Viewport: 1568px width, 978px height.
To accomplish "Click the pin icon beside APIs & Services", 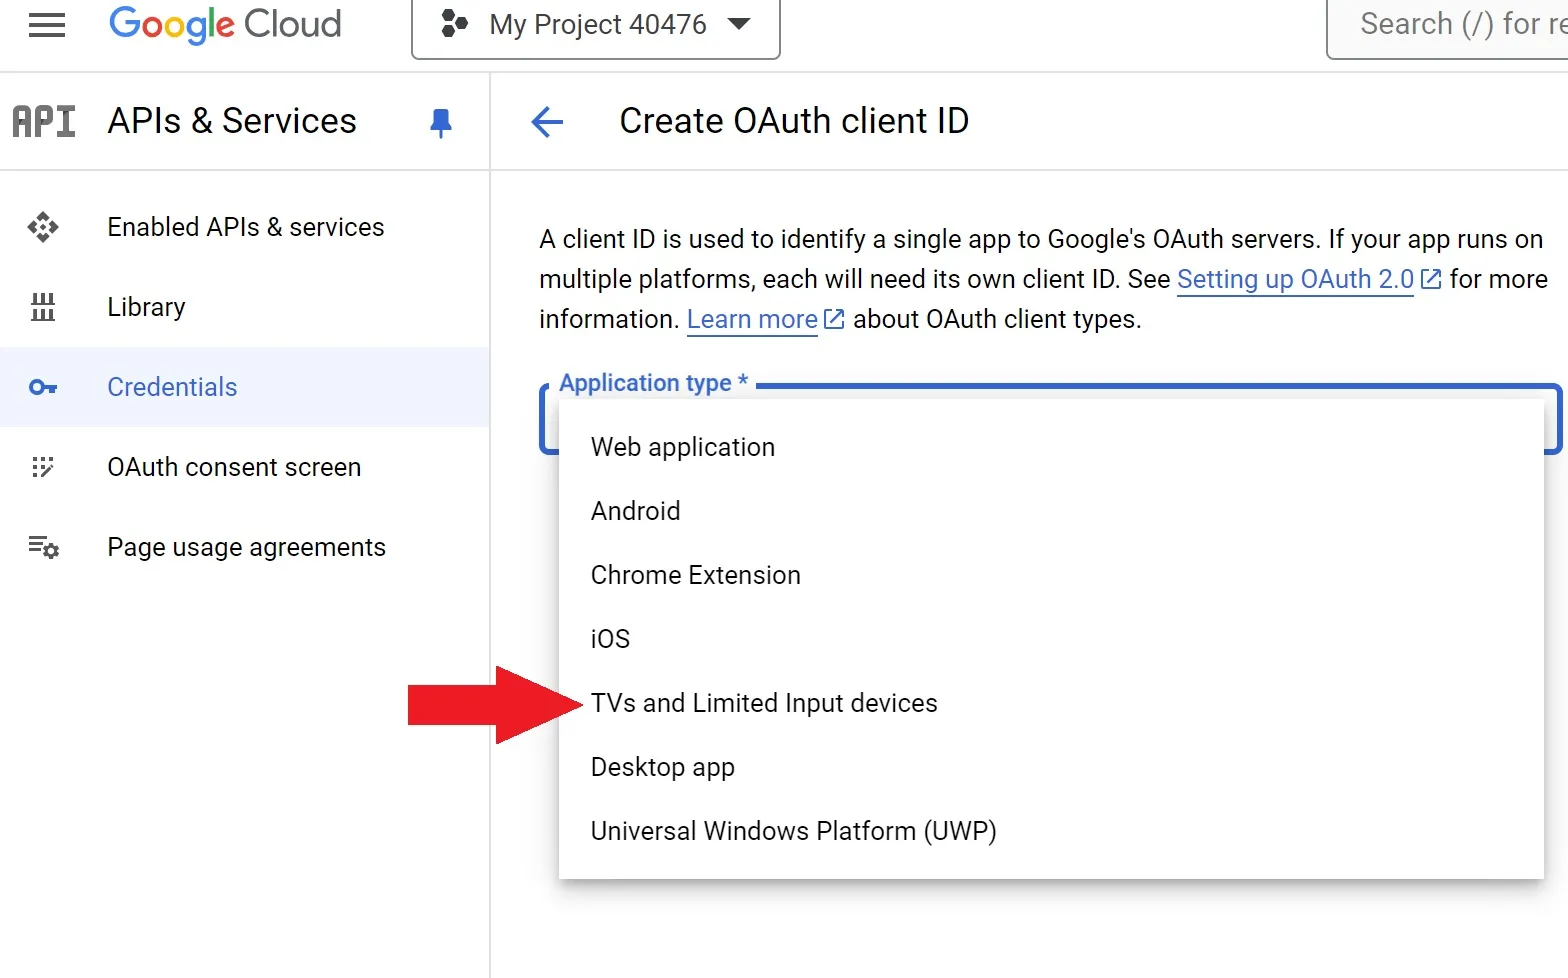I will tap(440, 122).
